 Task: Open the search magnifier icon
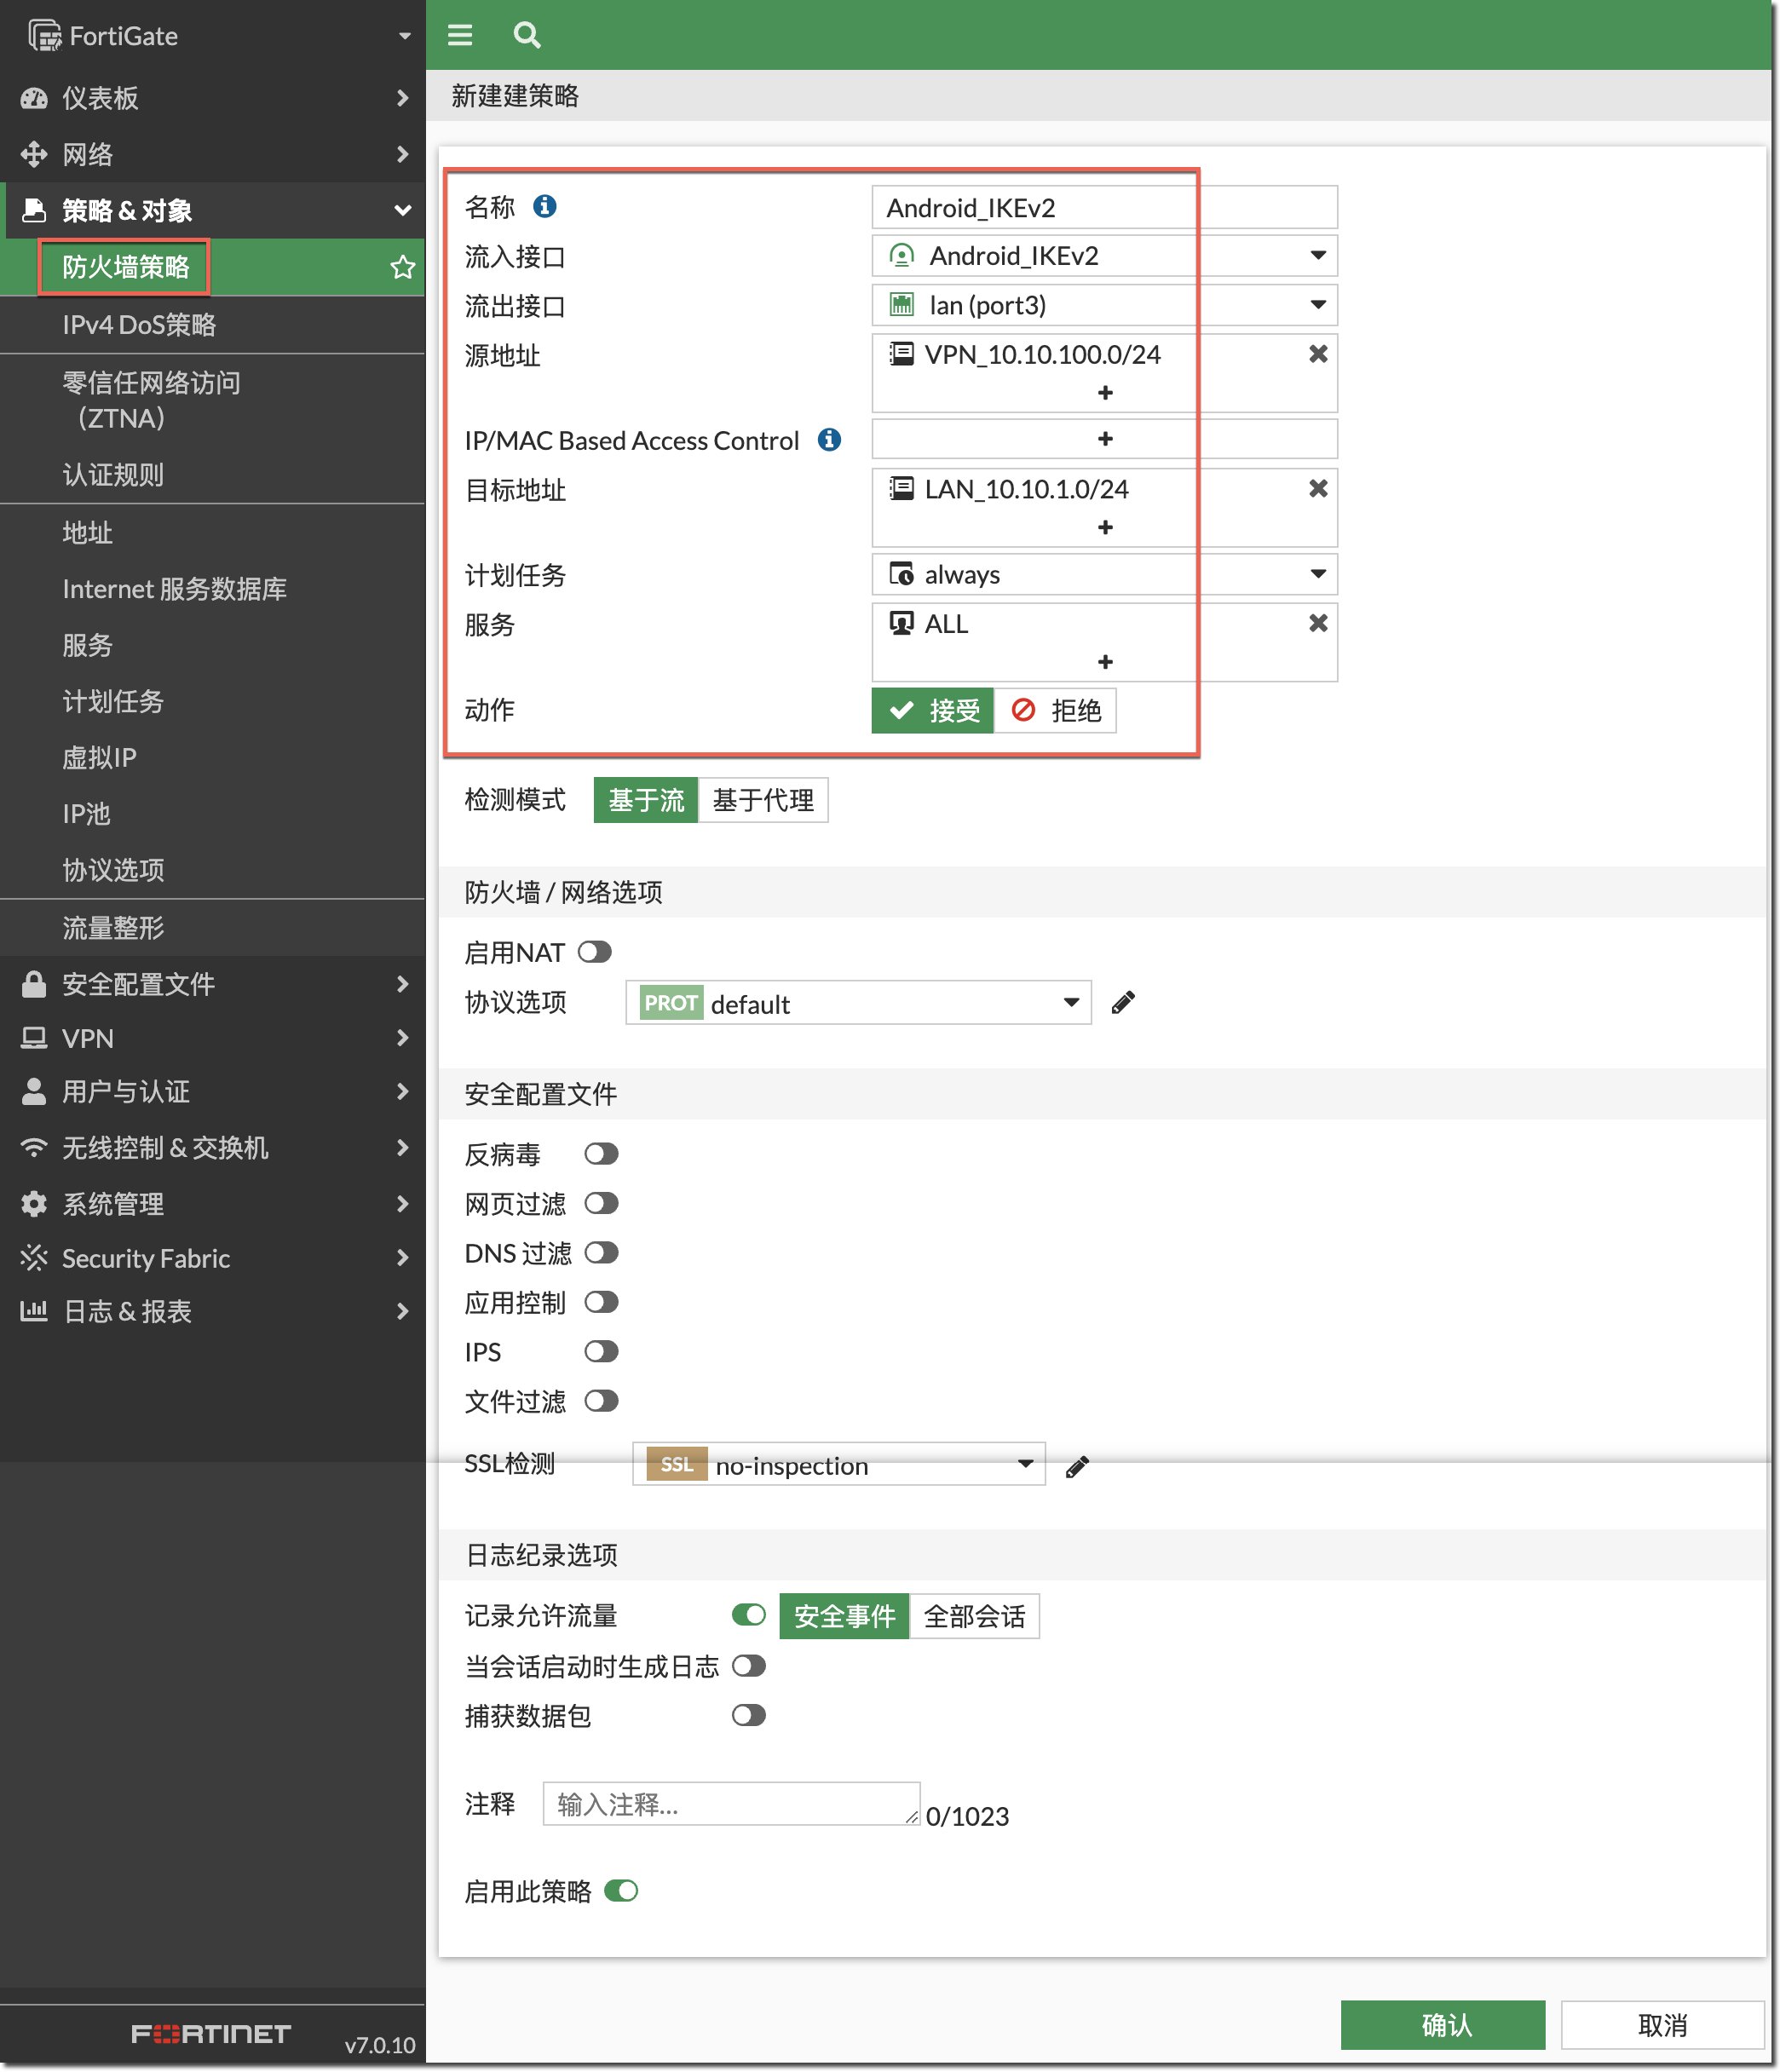tap(526, 36)
